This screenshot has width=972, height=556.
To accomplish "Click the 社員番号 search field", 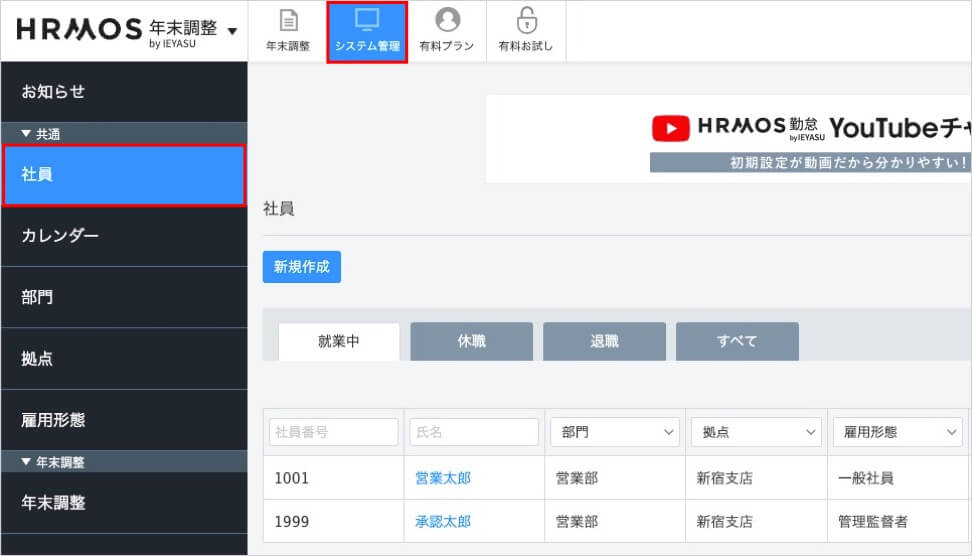I will 333,432.
